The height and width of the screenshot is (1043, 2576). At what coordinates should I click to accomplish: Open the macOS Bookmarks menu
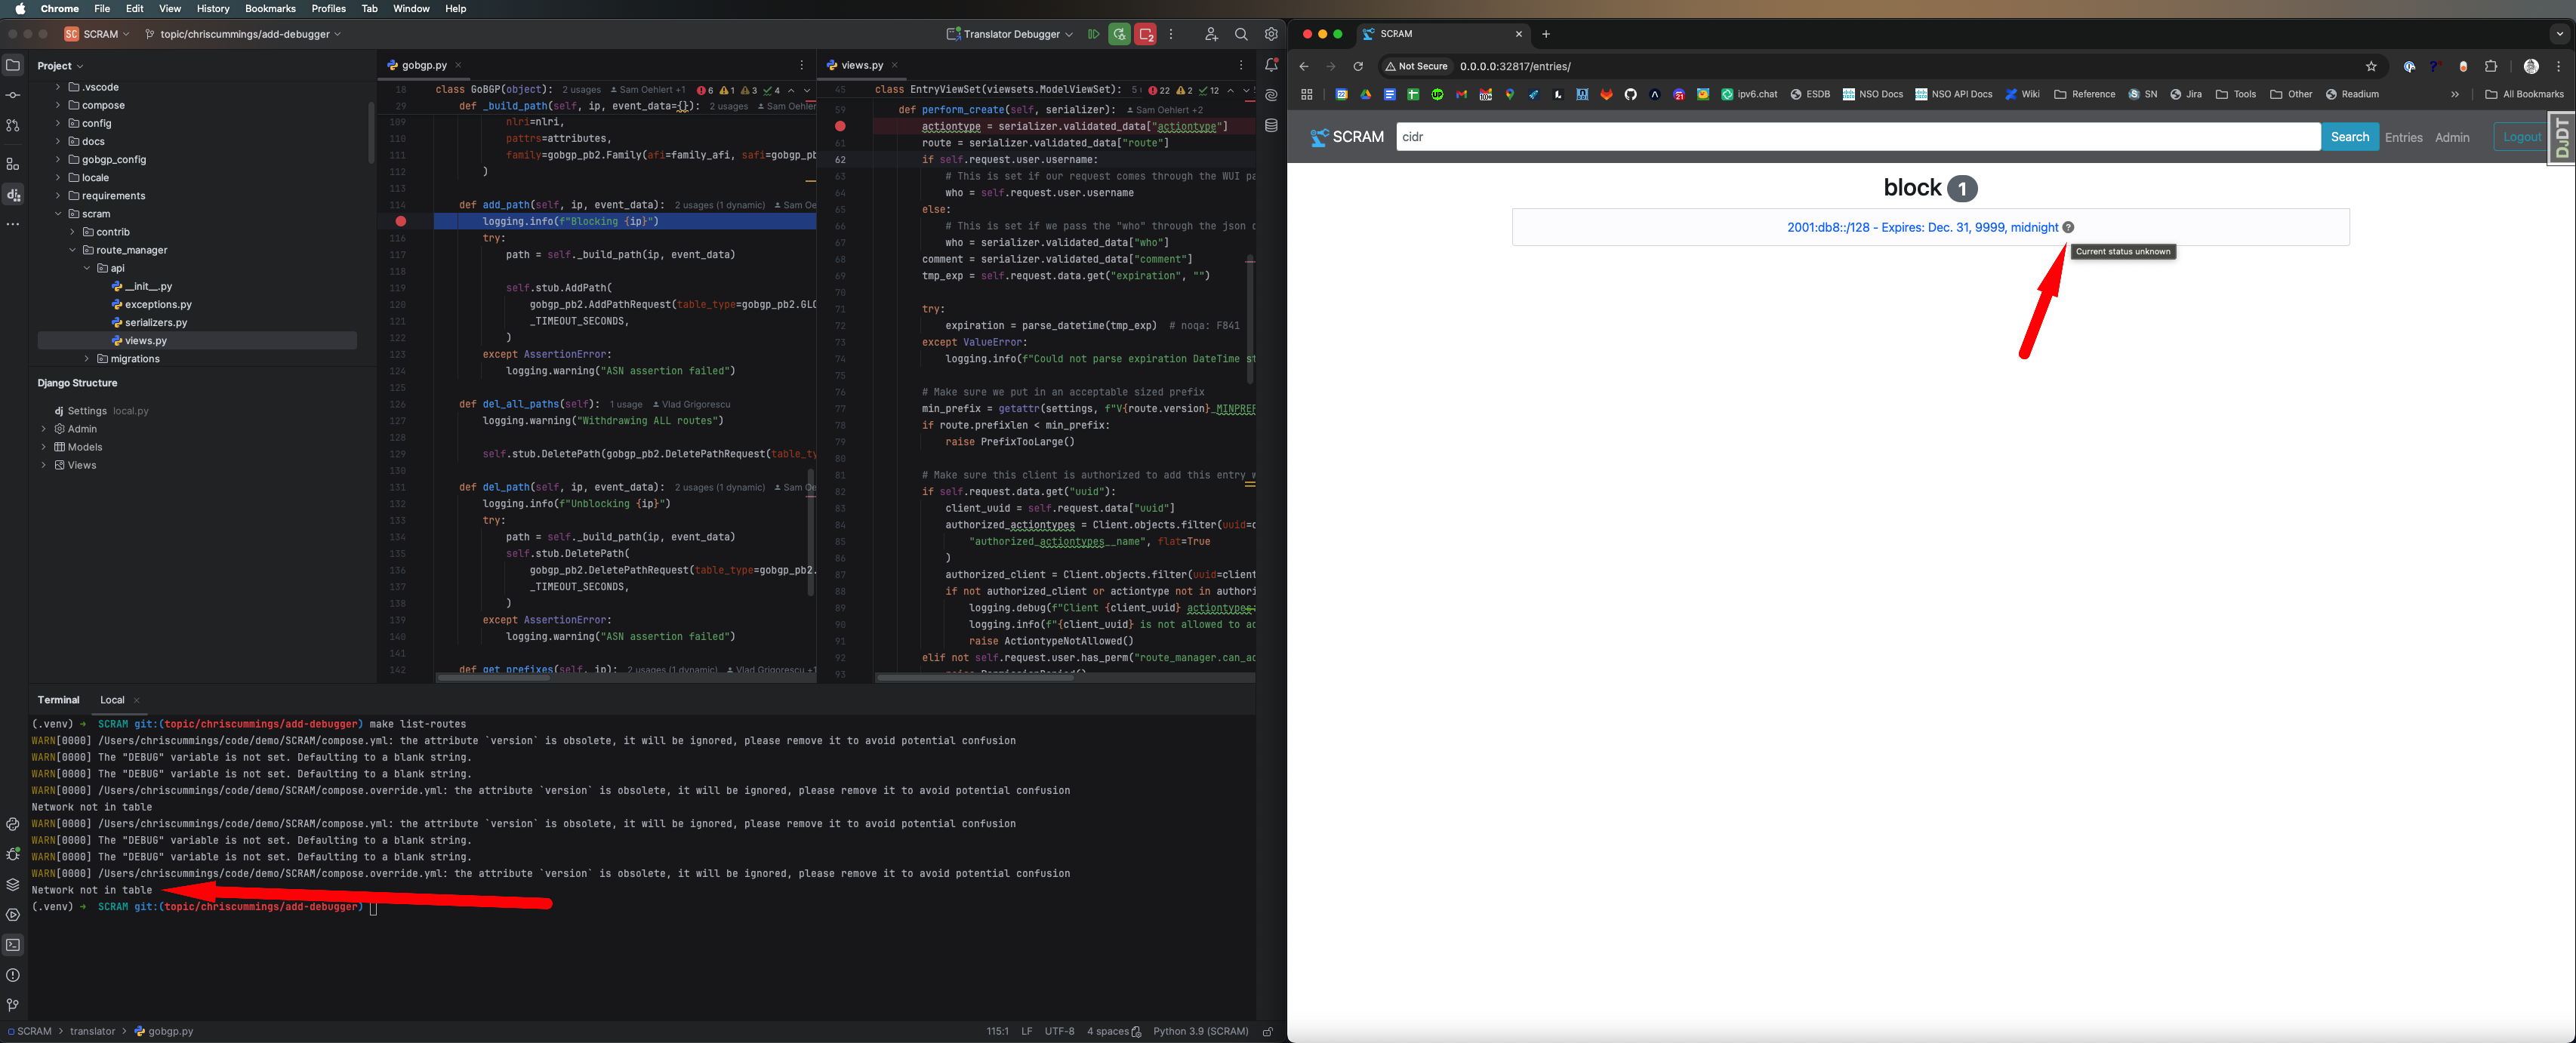click(x=270, y=8)
